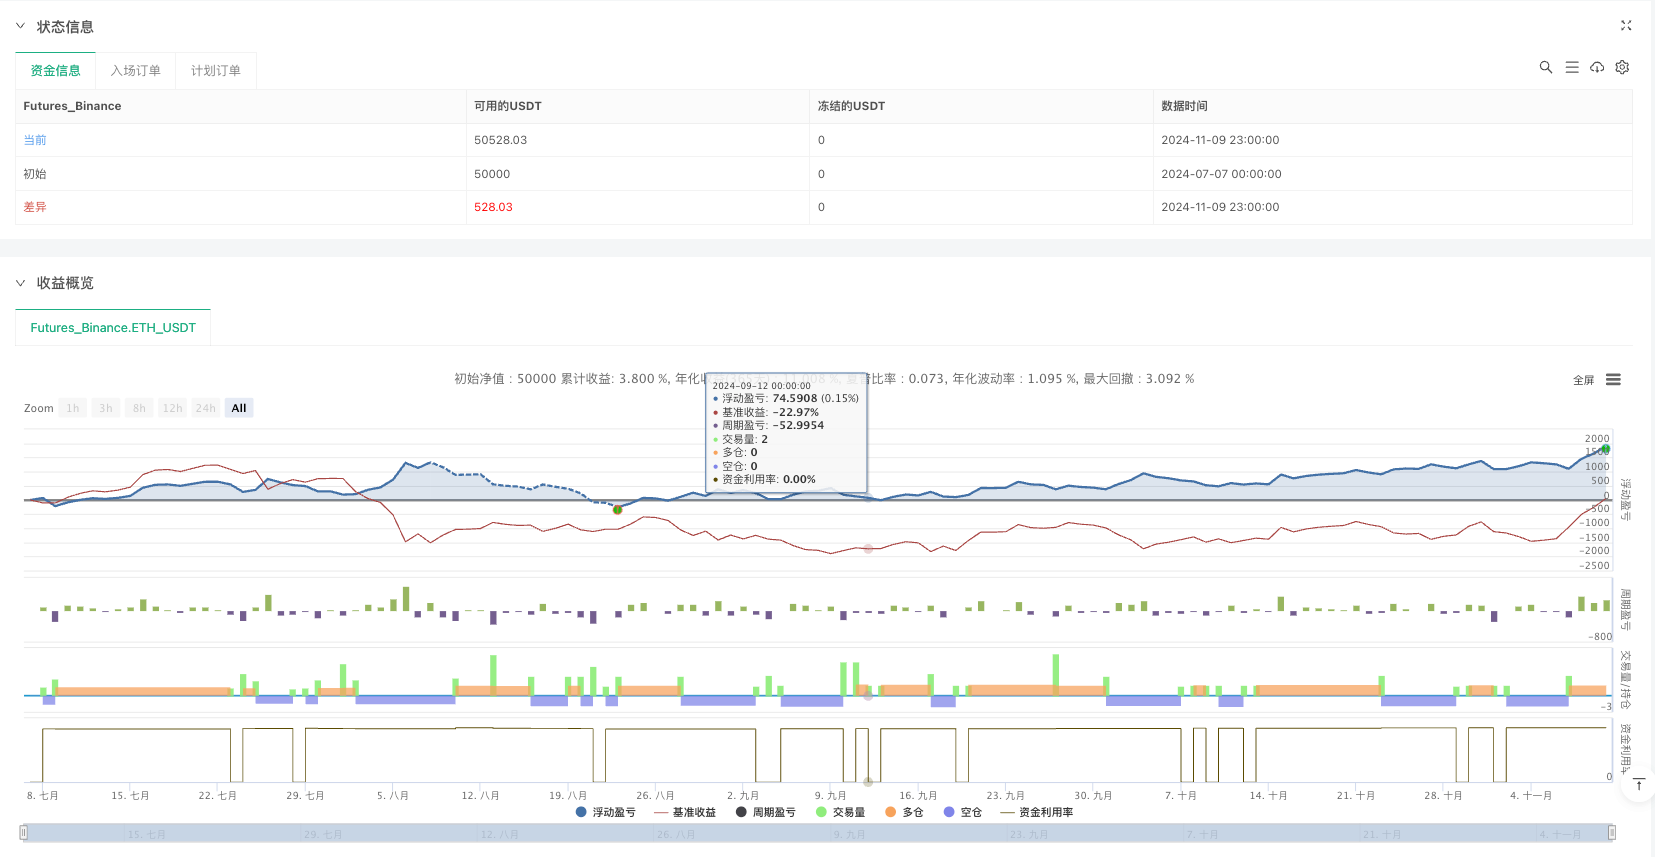Open the list view hamburger icon beside search
The width and height of the screenshot is (1655, 857).
click(x=1571, y=67)
